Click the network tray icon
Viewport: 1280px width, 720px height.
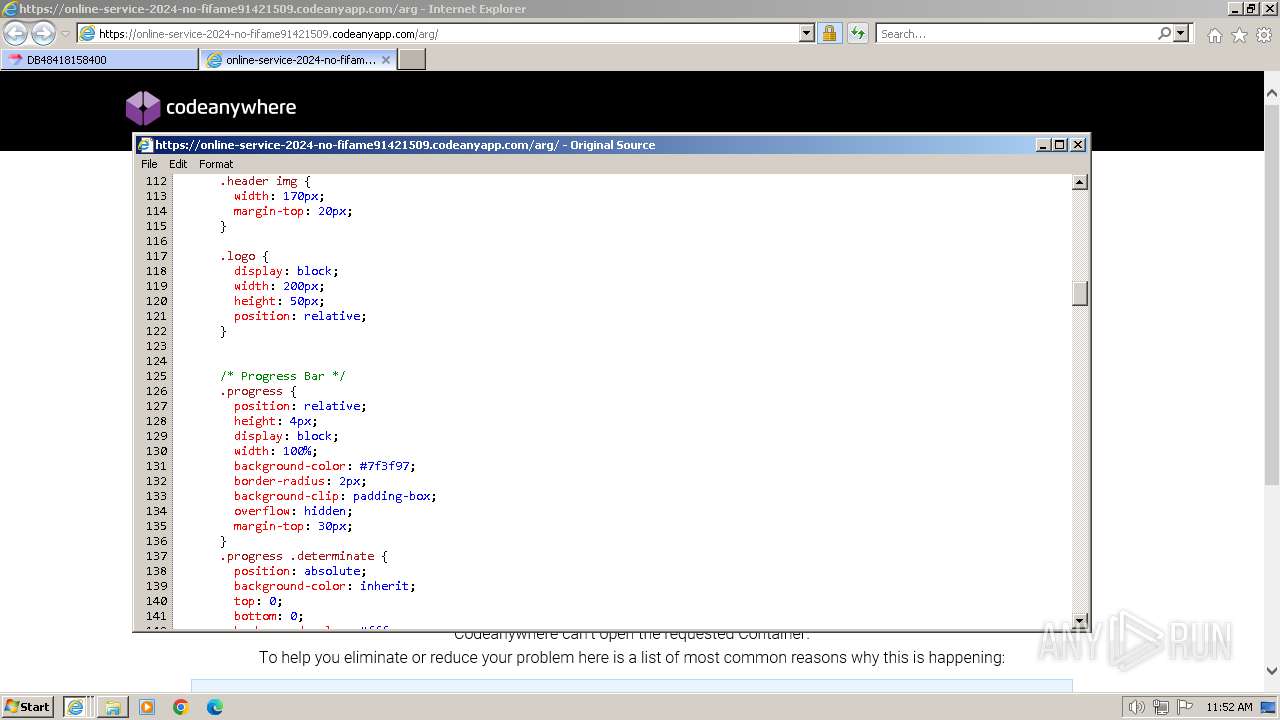click(x=1161, y=707)
